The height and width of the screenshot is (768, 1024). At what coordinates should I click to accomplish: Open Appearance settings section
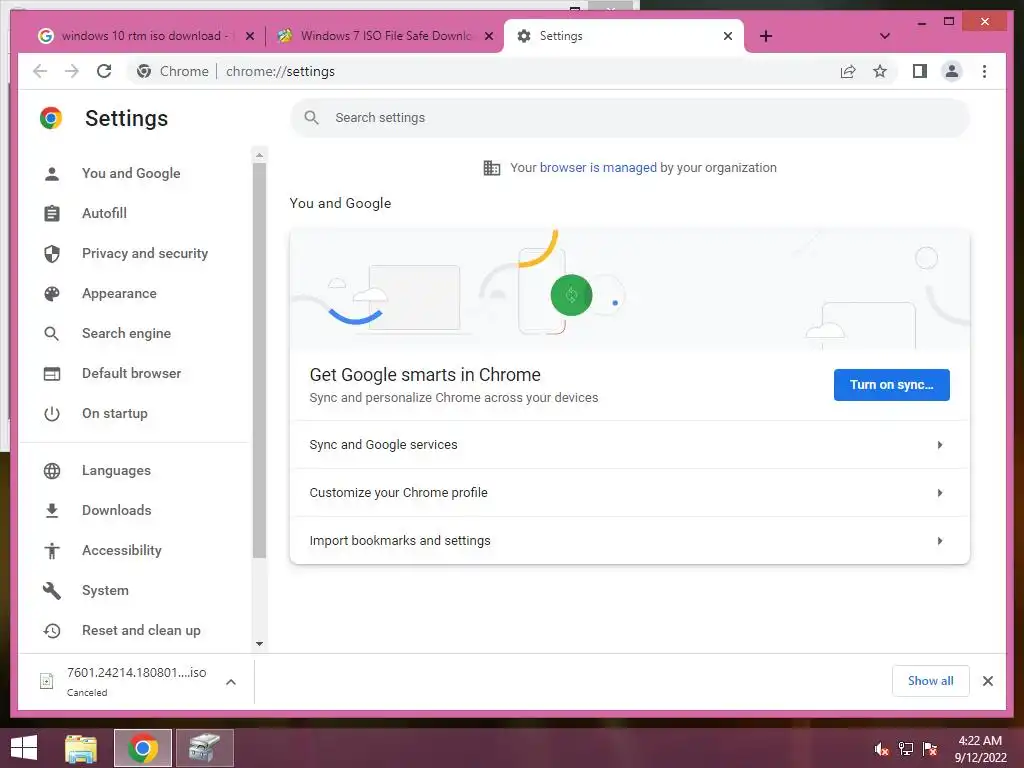120,293
